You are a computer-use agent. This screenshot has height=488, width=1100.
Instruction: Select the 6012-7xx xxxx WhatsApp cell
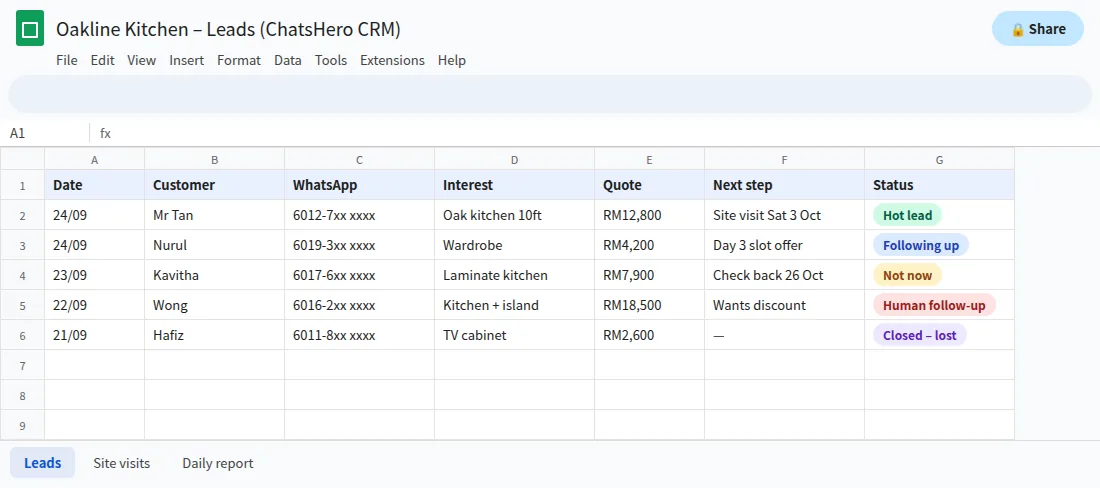point(359,215)
